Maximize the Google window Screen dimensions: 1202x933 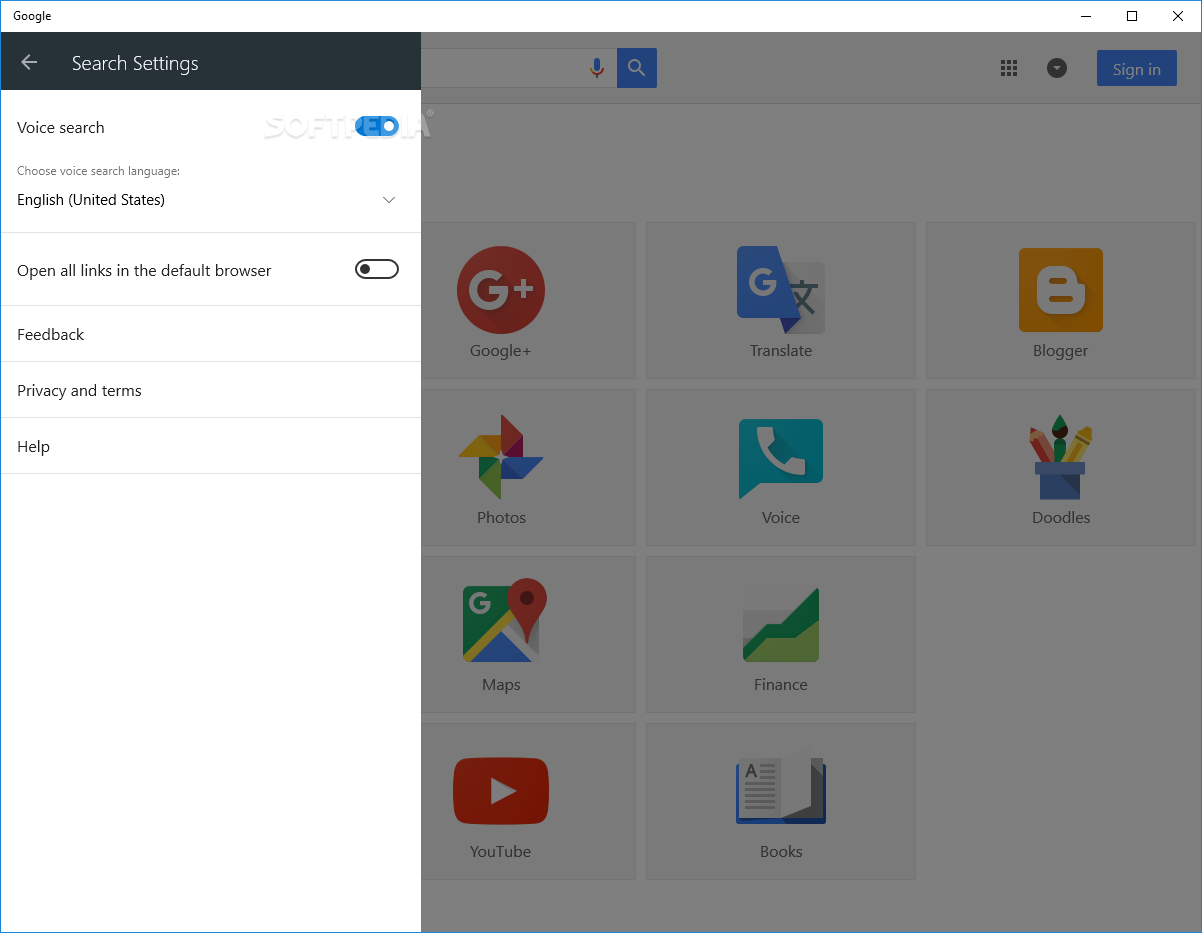pos(1132,16)
